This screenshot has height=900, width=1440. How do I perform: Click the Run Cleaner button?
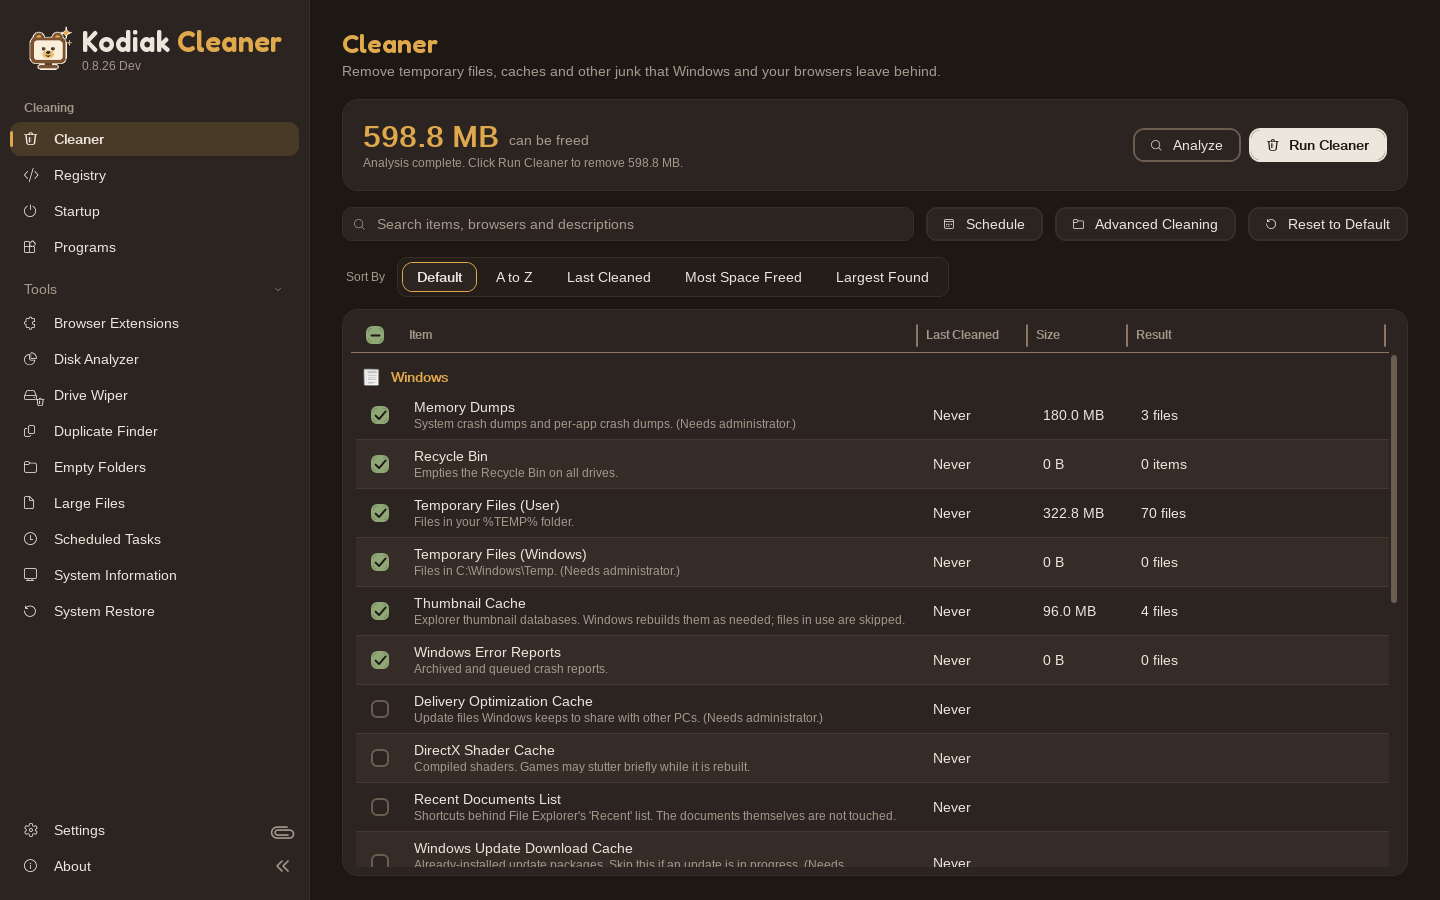tap(1317, 145)
